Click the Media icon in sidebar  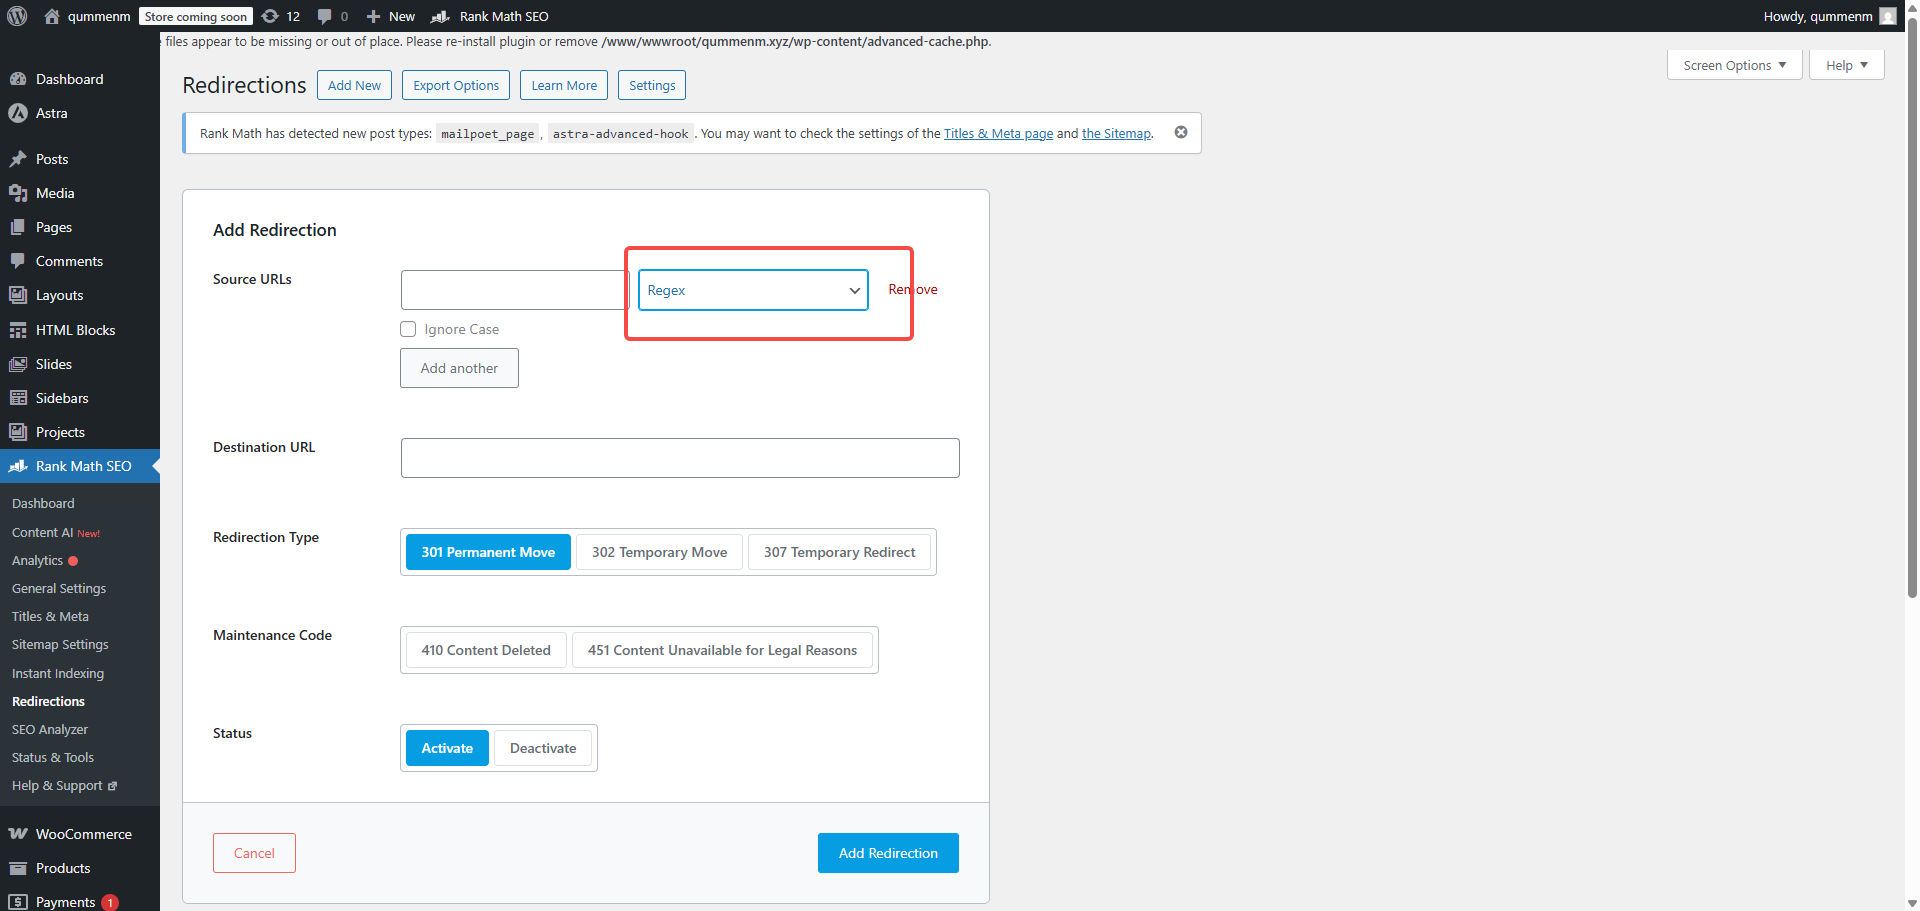click(18, 193)
